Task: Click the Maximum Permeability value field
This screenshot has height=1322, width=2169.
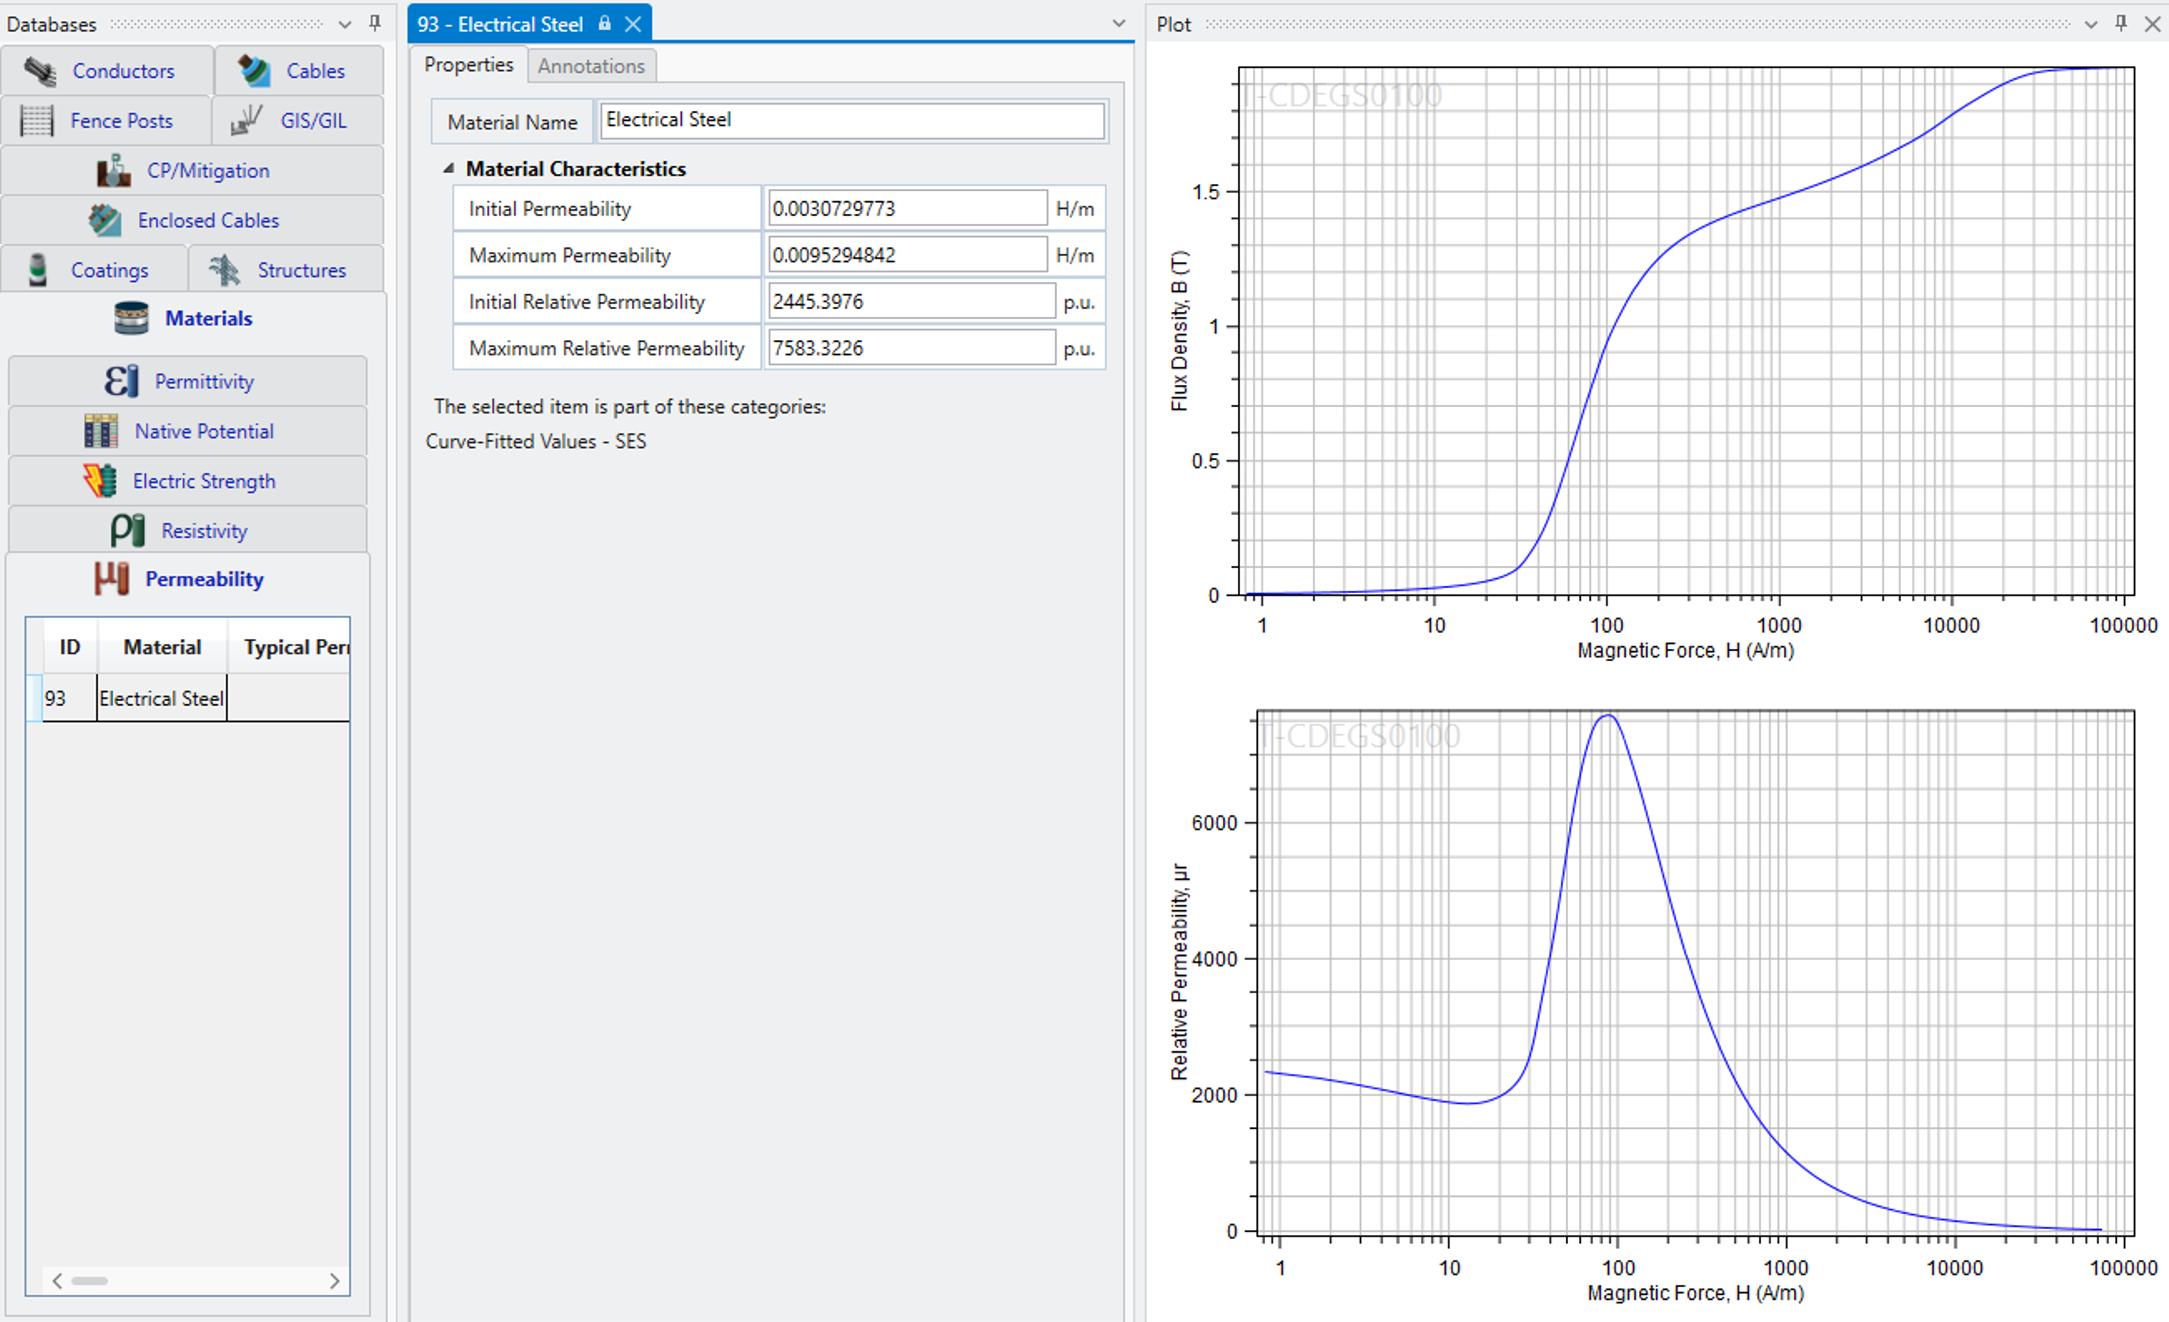Action: point(907,255)
